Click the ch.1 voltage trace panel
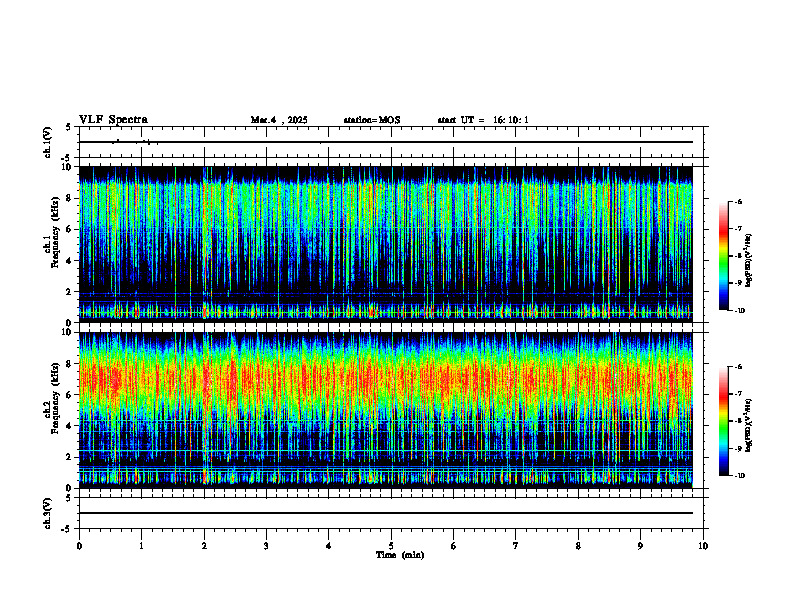Image resolution: width=792 pixels, height=612 pixels. (x=391, y=142)
